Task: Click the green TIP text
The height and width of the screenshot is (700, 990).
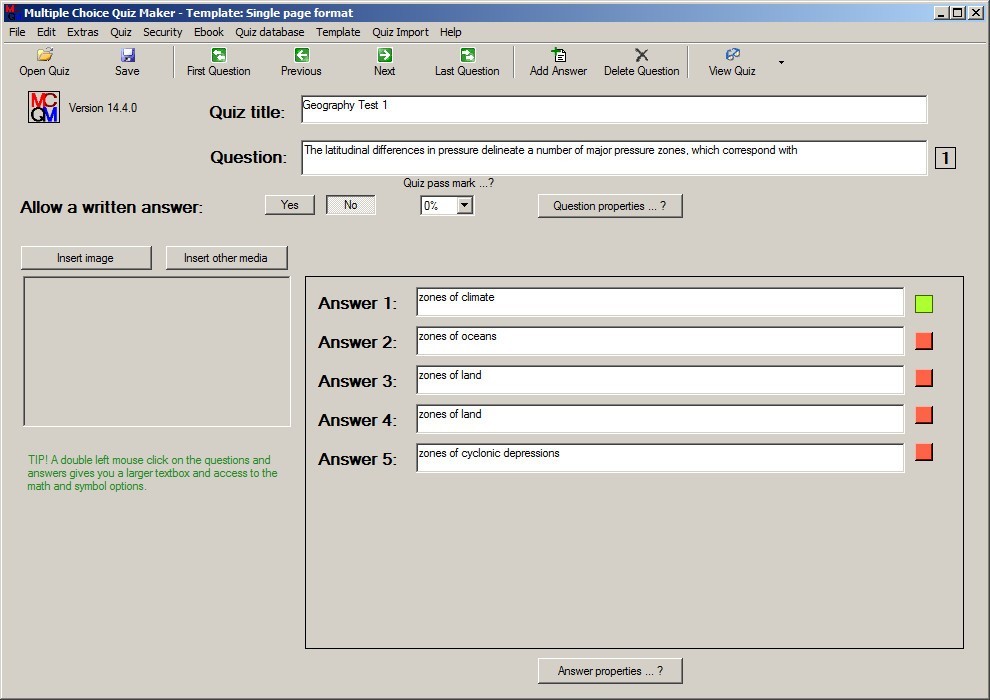Action: pyautogui.click(x=152, y=473)
